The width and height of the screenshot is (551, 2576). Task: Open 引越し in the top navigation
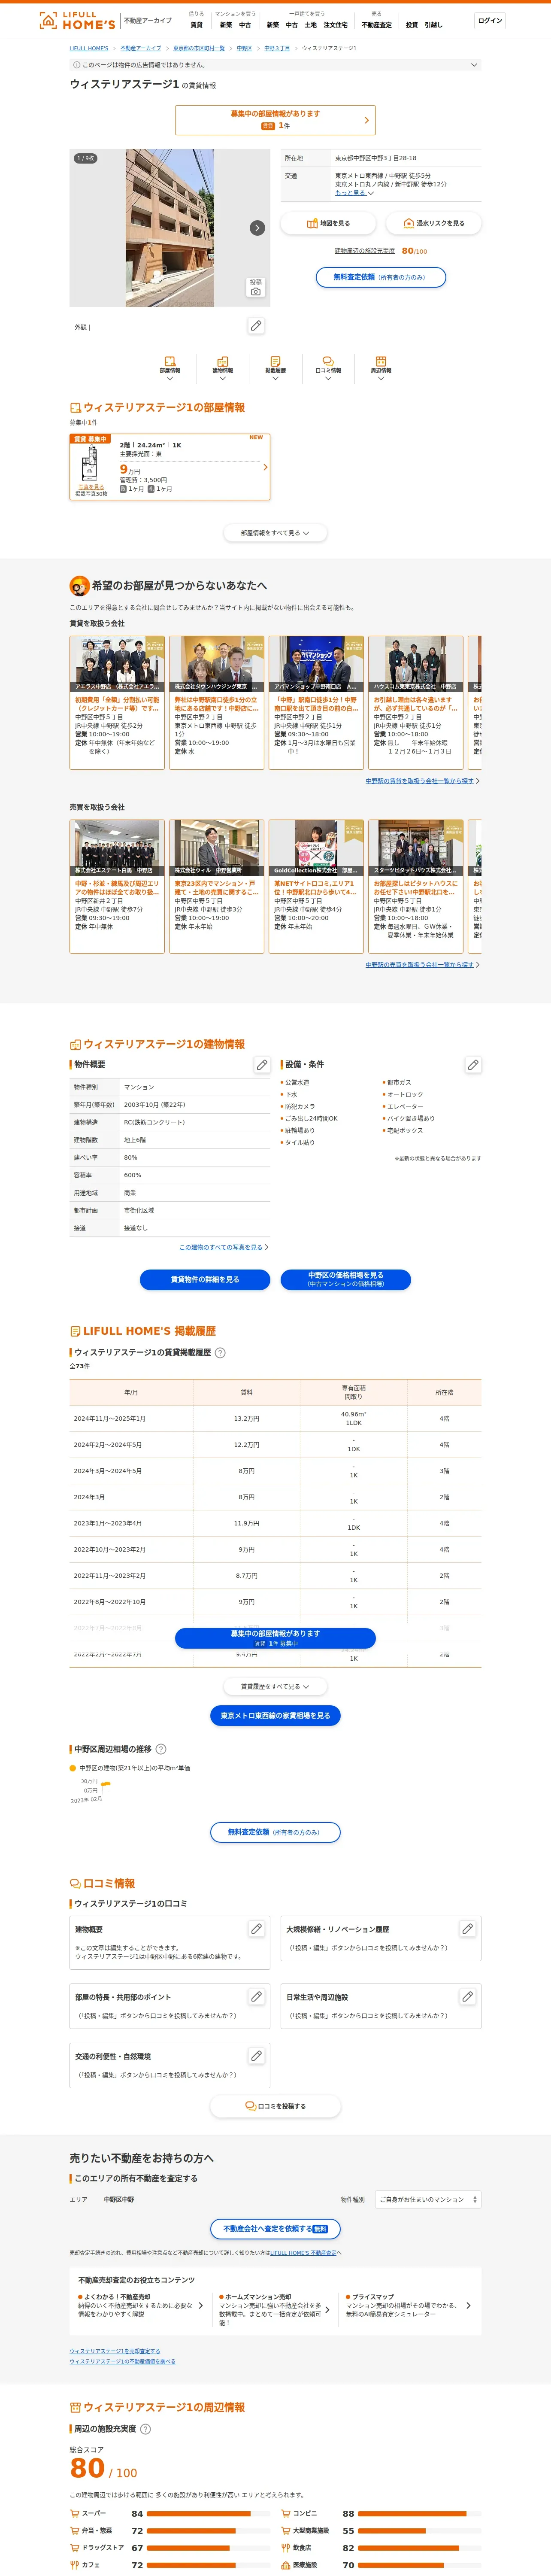tap(433, 25)
